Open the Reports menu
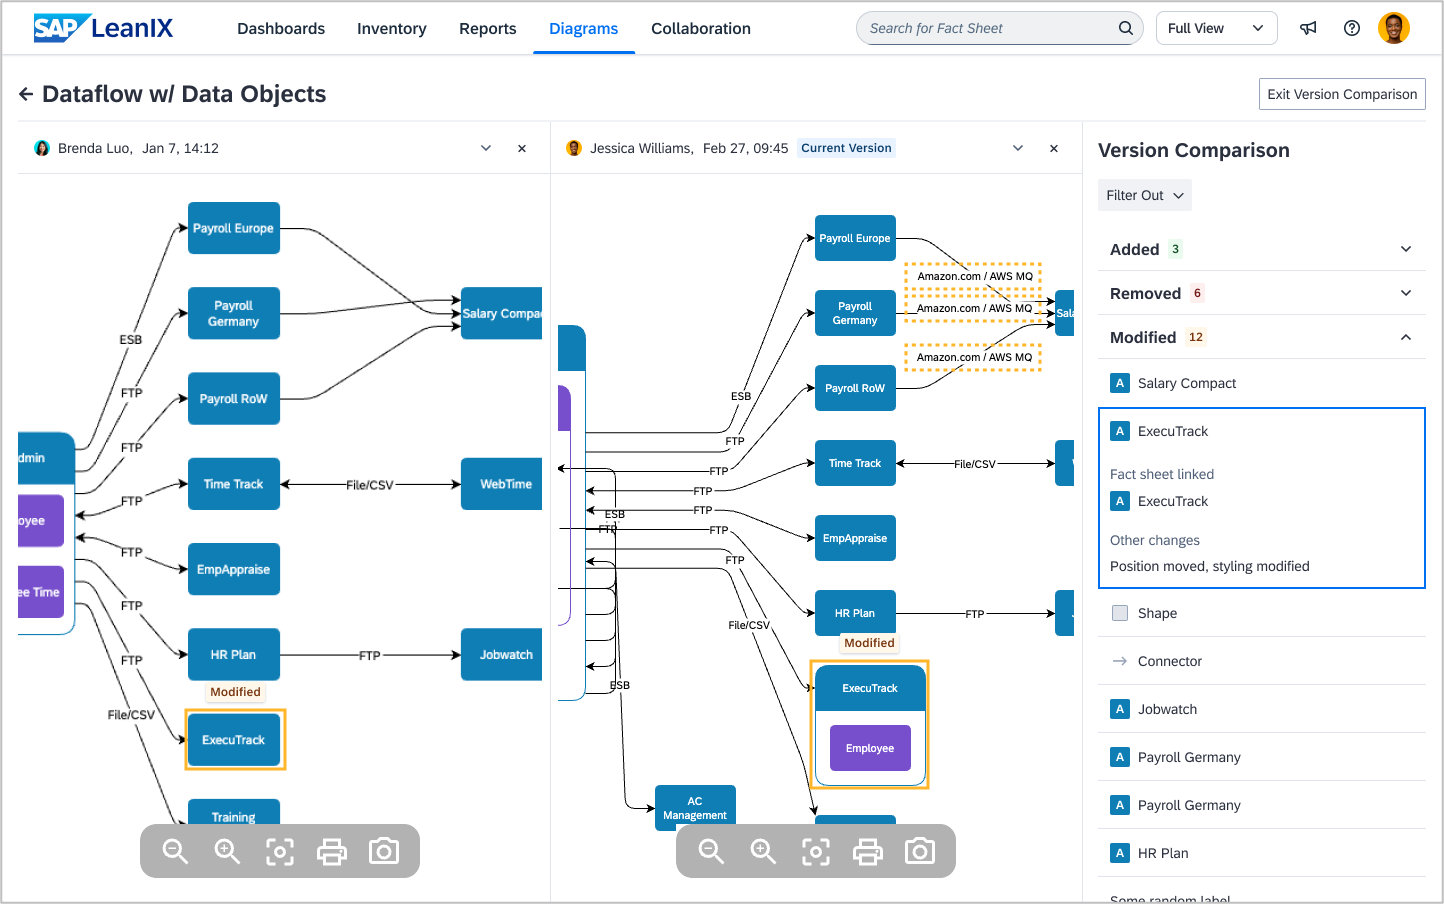Screen dimensions: 1444x904 point(488,28)
